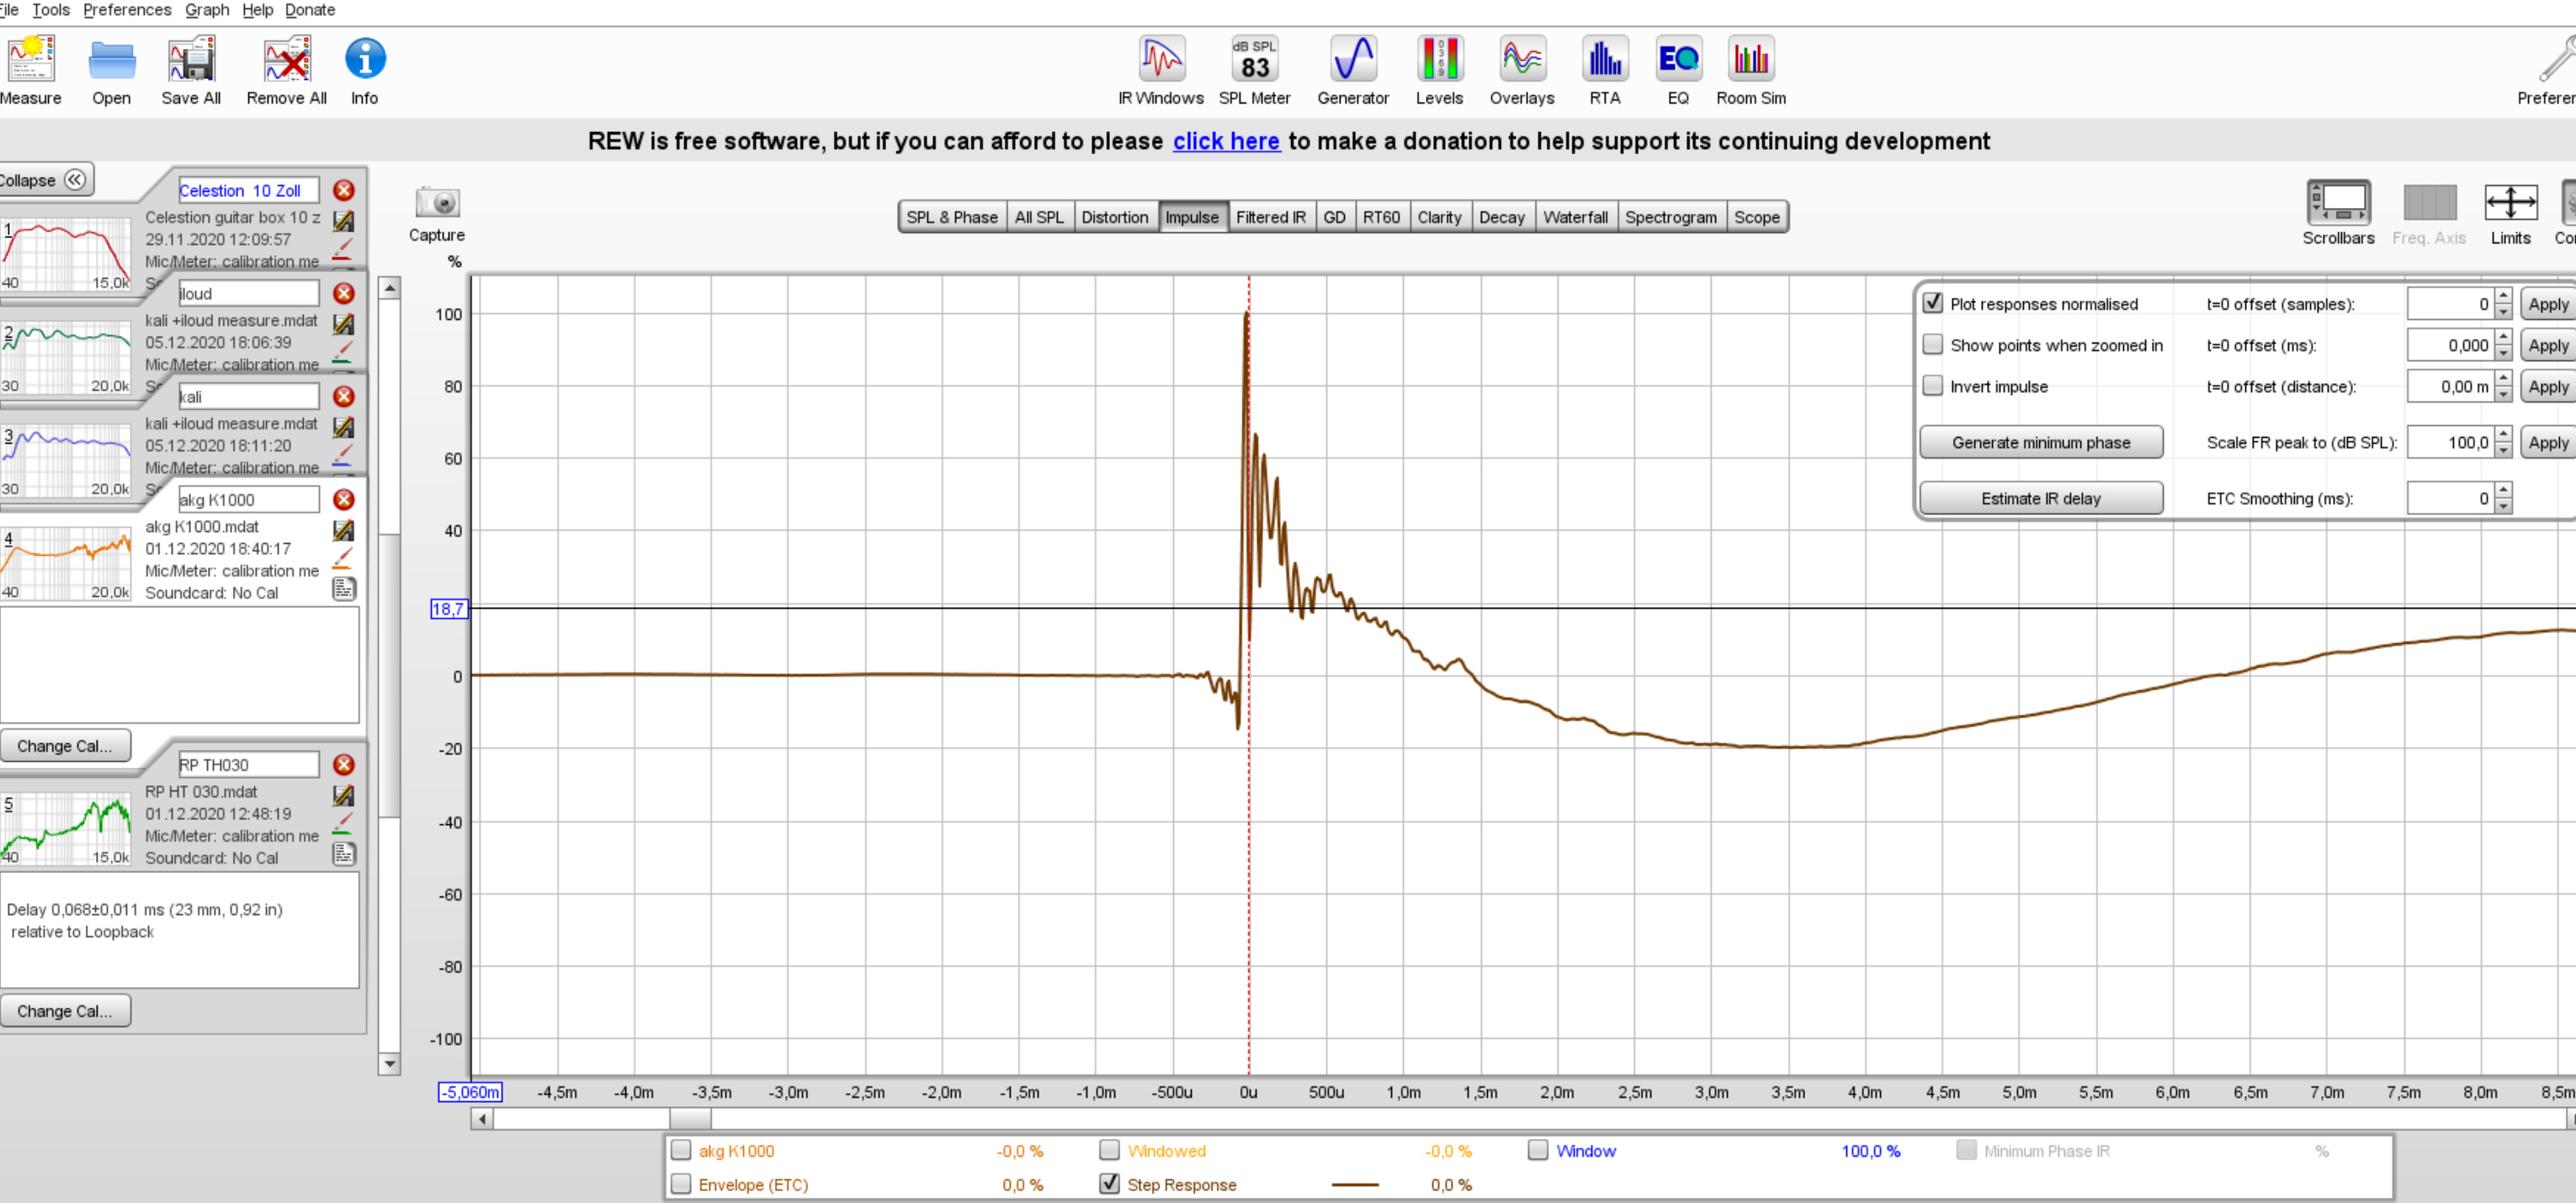Image resolution: width=2576 pixels, height=1203 pixels.
Task: Enable the Envelope (ETC) trace
Action: (x=681, y=1183)
